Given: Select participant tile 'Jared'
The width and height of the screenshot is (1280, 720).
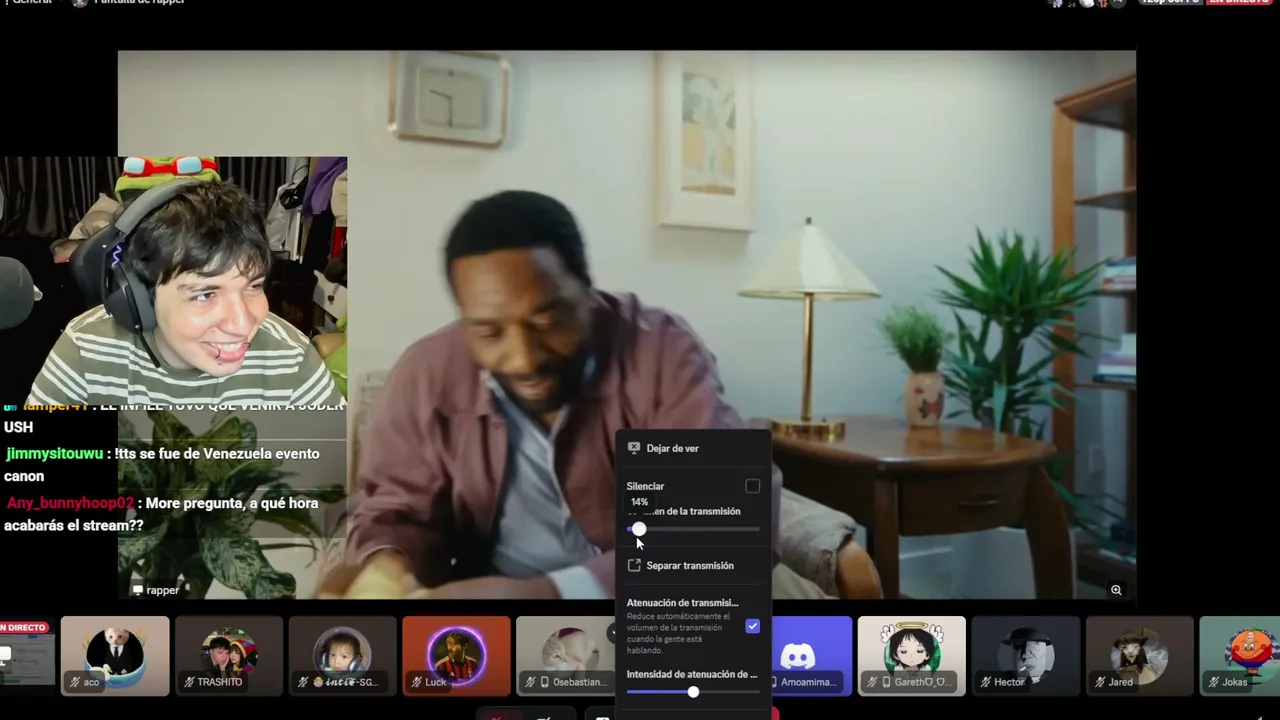Looking at the screenshot, I should tap(1140, 656).
